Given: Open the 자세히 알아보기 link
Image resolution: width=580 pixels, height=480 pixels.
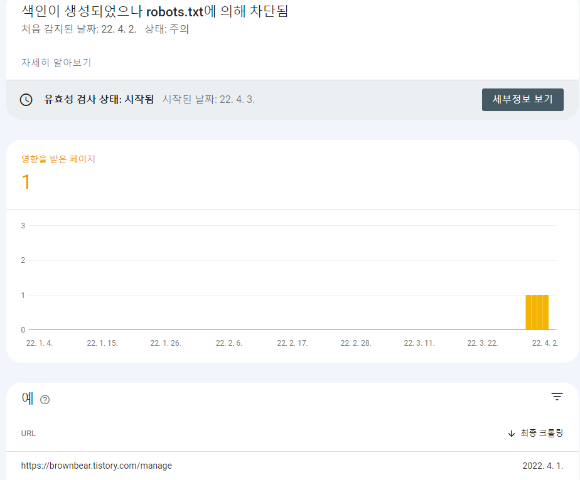Looking at the screenshot, I should click(x=56, y=62).
